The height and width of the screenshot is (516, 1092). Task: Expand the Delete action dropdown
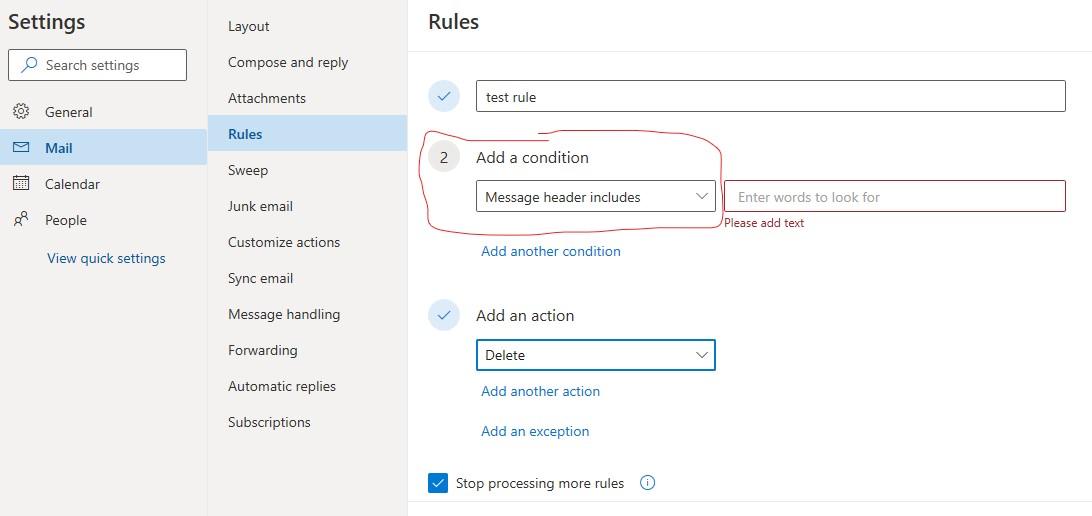pyautogui.click(x=596, y=355)
